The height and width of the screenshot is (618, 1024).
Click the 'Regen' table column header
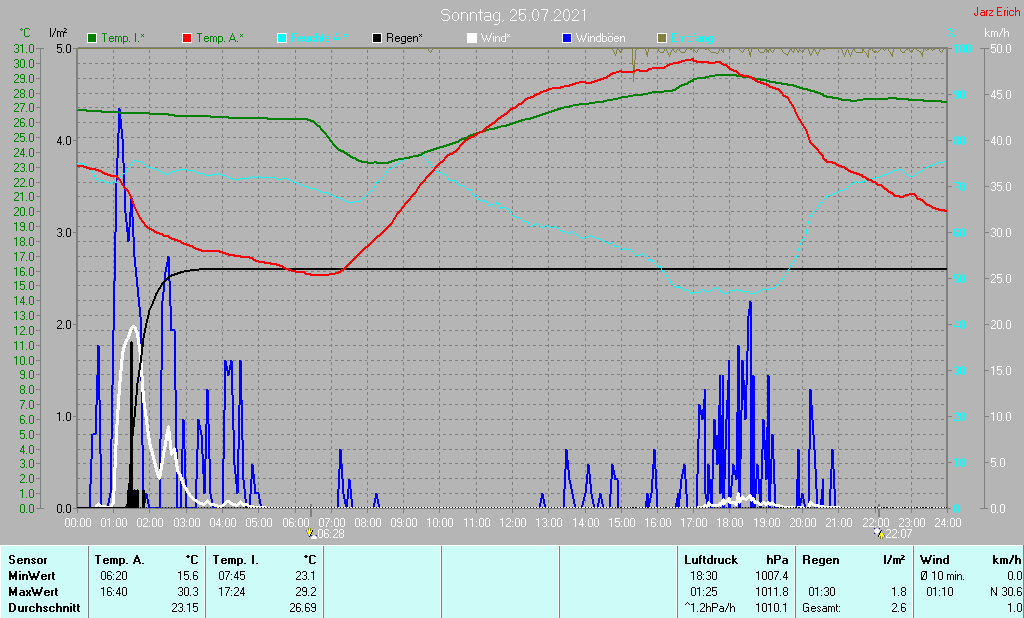820,560
